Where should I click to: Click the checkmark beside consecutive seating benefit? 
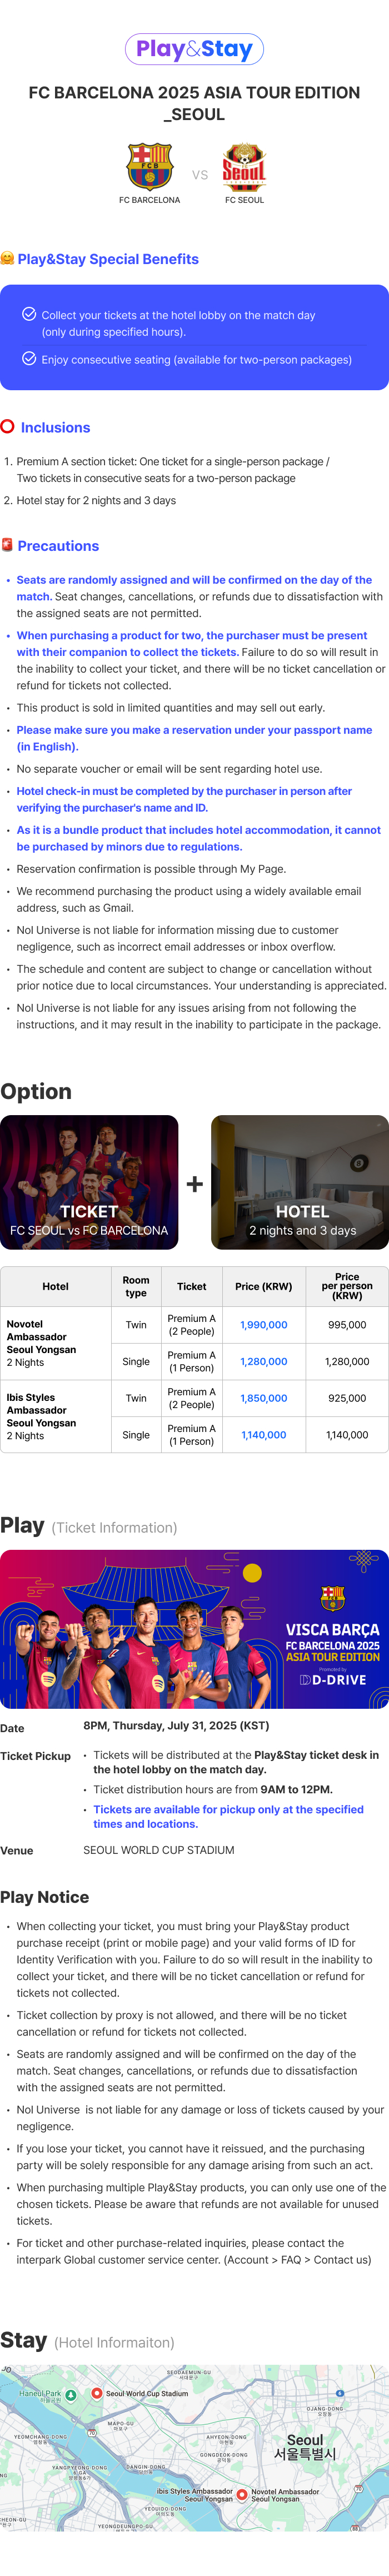point(29,359)
